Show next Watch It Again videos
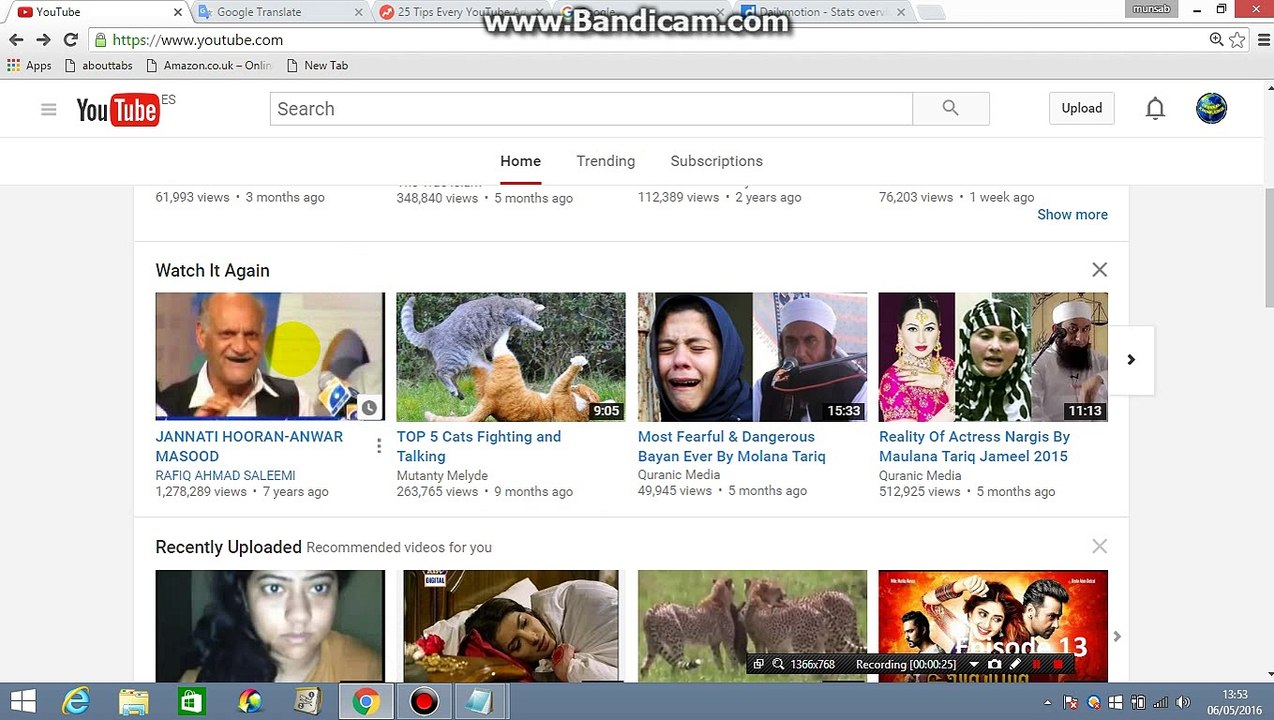The image size is (1274, 720). coord(1131,360)
